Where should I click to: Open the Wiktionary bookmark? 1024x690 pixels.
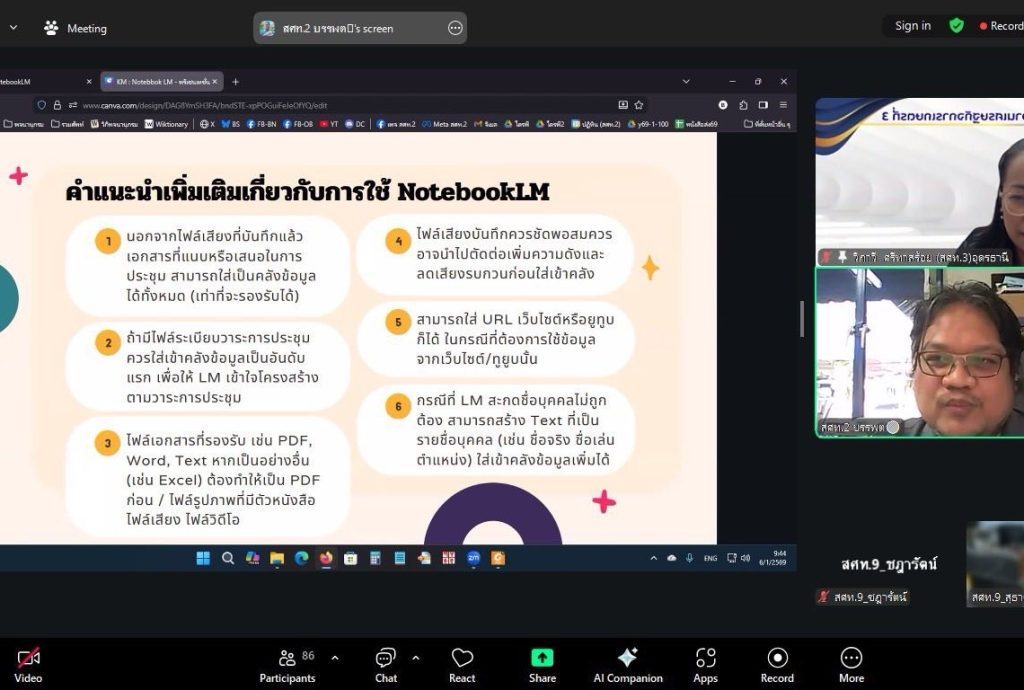coord(166,124)
